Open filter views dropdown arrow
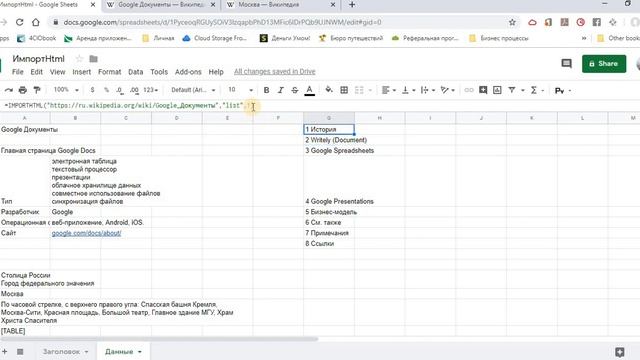The image size is (640, 360). pyautogui.click(x=522, y=90)
